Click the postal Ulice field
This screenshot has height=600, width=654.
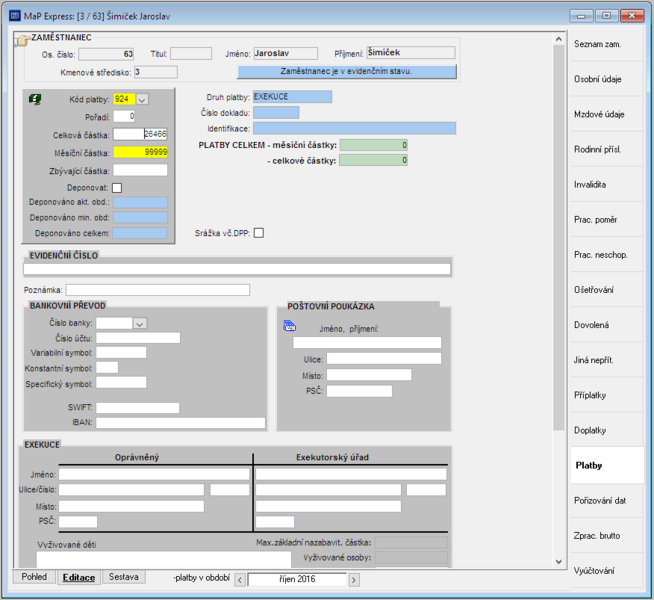point(384,359)
